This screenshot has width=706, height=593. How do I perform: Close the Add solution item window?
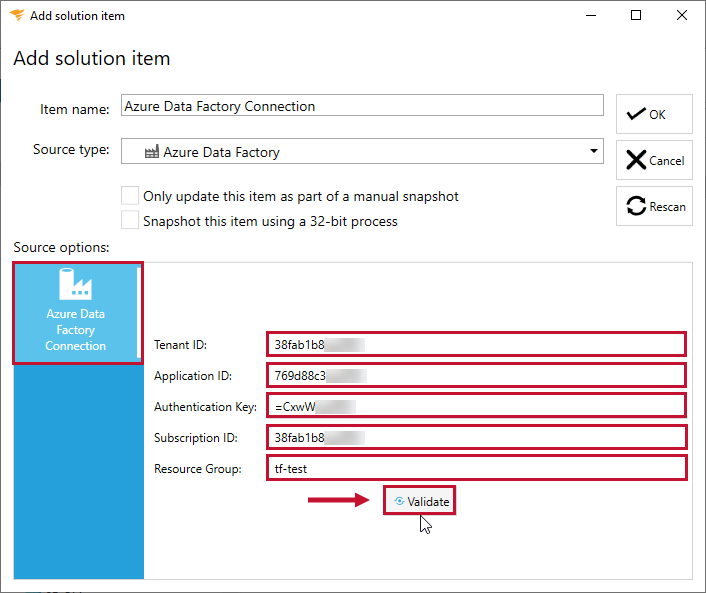coord(682,15)
